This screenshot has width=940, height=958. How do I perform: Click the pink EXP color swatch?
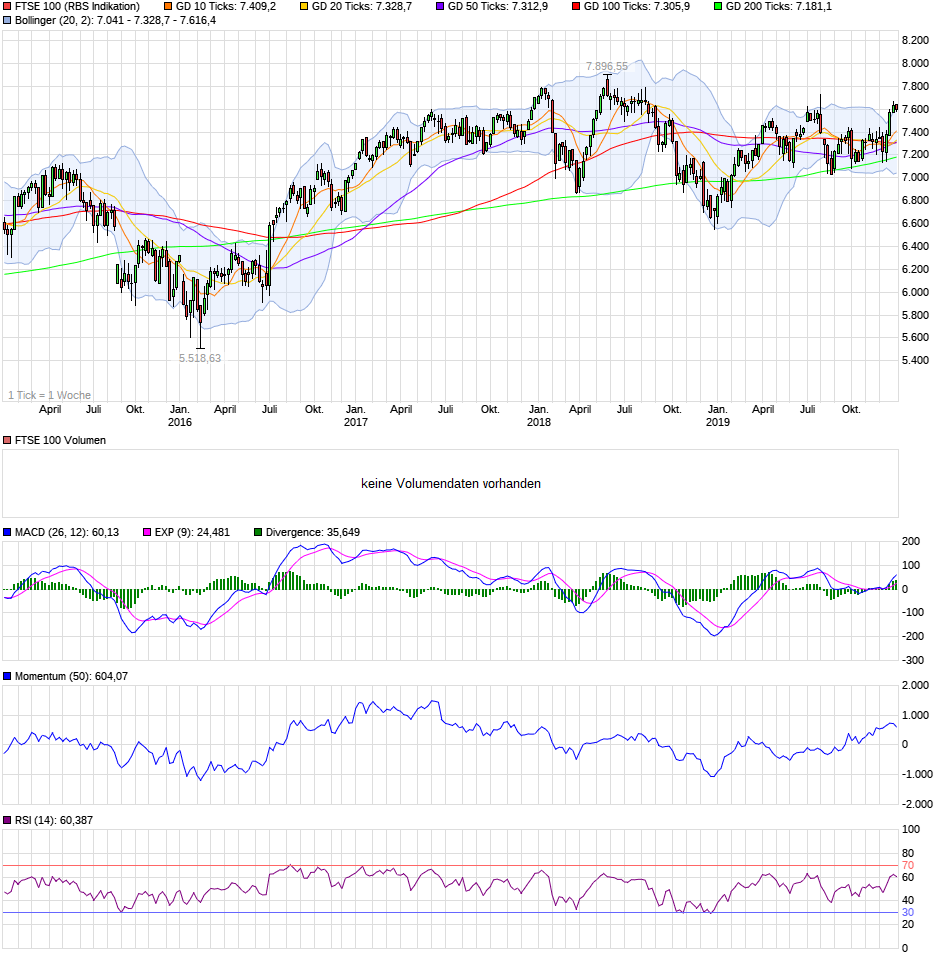click(146, 532)
